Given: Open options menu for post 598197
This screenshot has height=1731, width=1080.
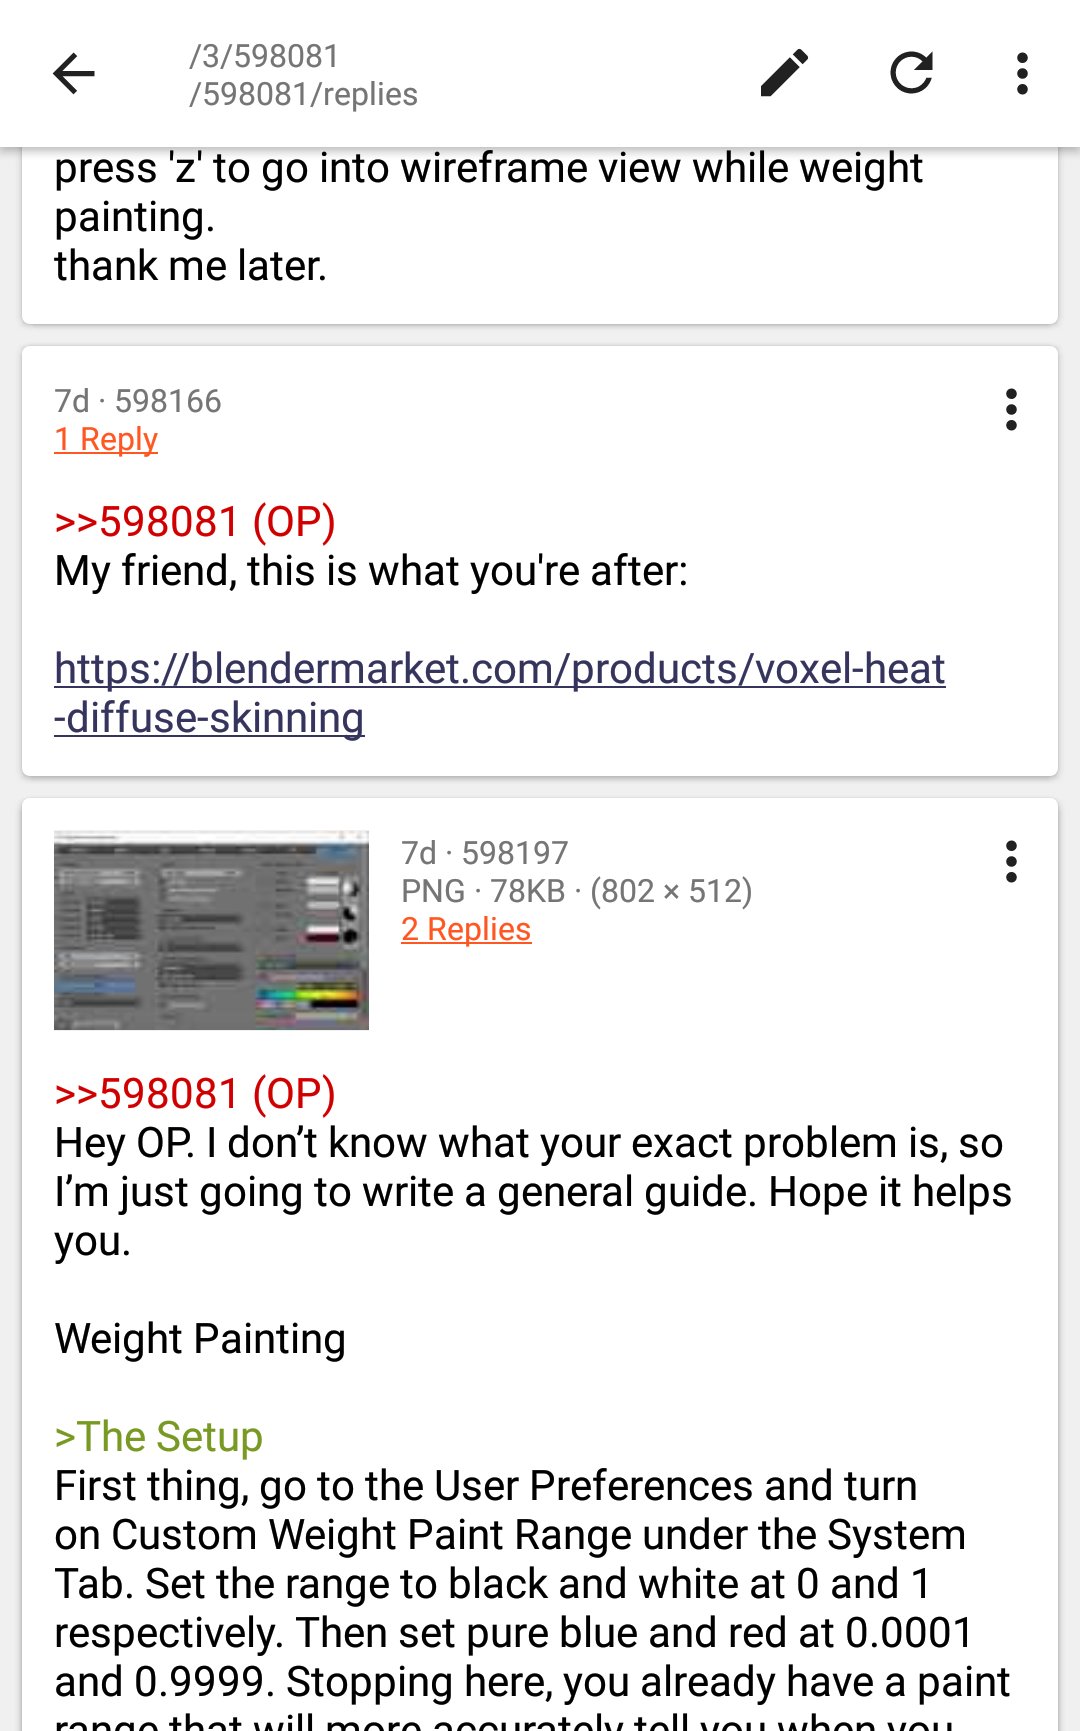Looking at the screenshot, I should tap(1011, 862).
